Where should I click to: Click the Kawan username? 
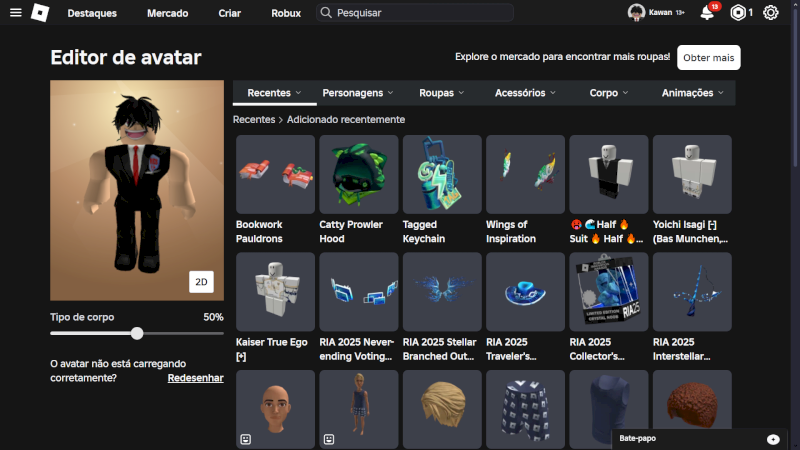tap(660, 13)
